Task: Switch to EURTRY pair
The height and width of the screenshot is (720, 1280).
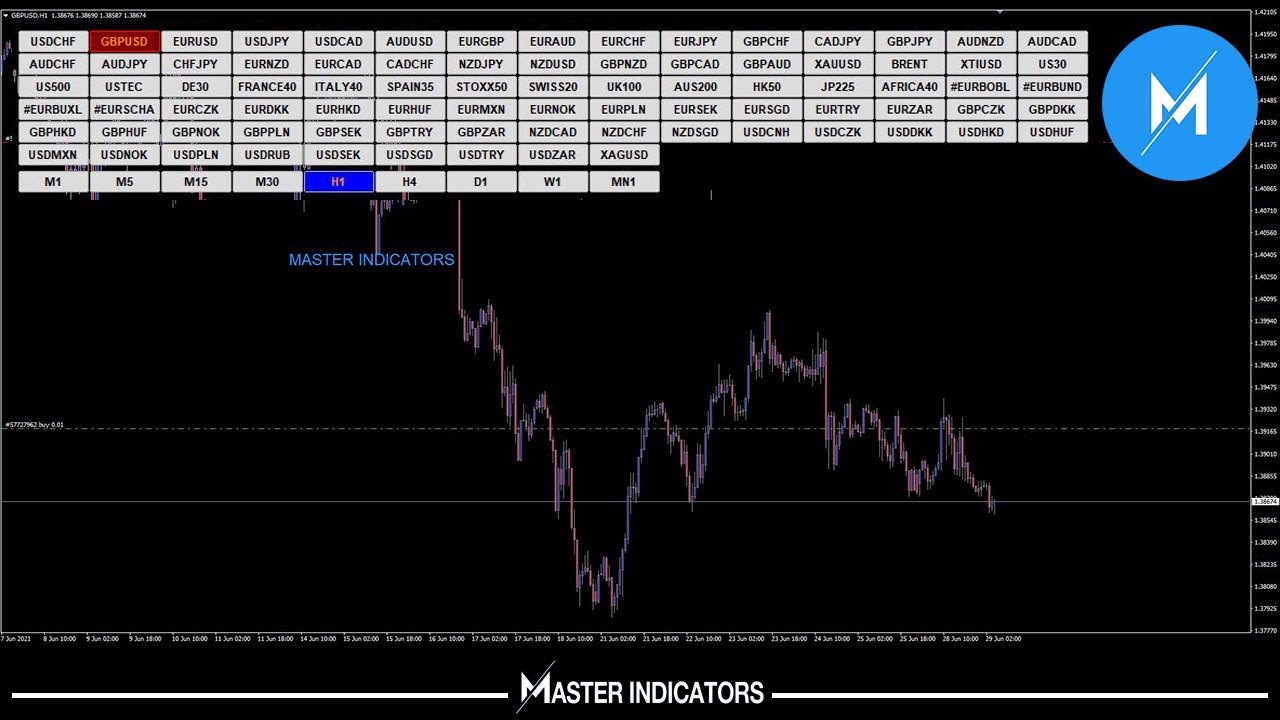Action: (838, 110)
